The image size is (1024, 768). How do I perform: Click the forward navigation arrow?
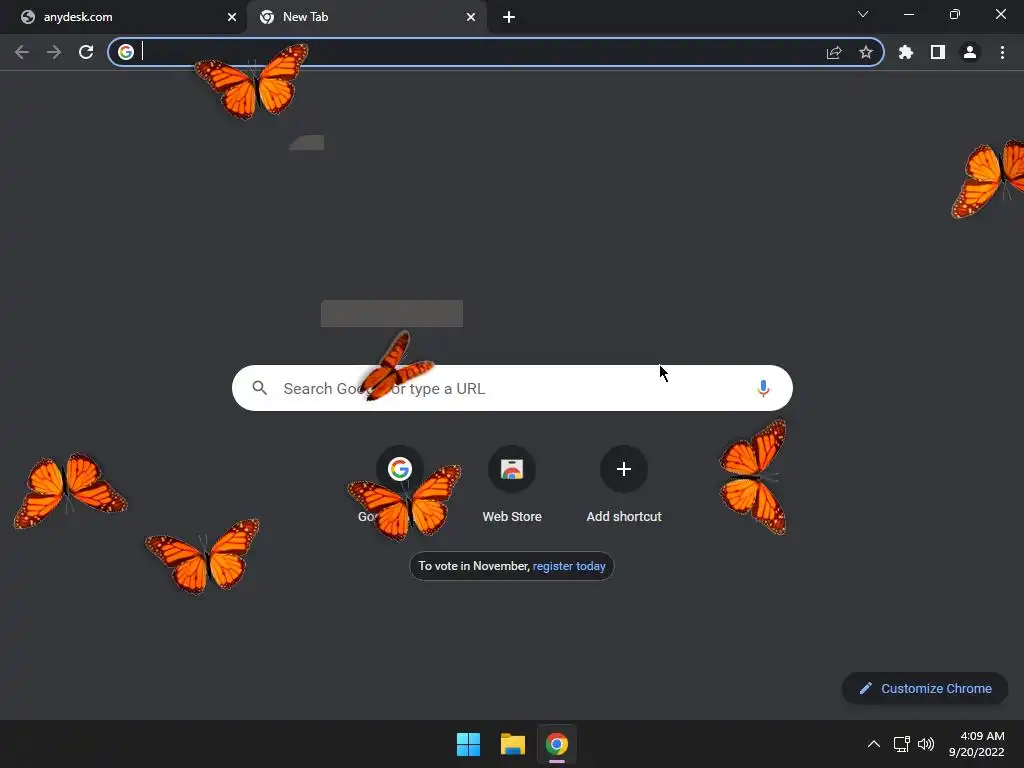54,52
